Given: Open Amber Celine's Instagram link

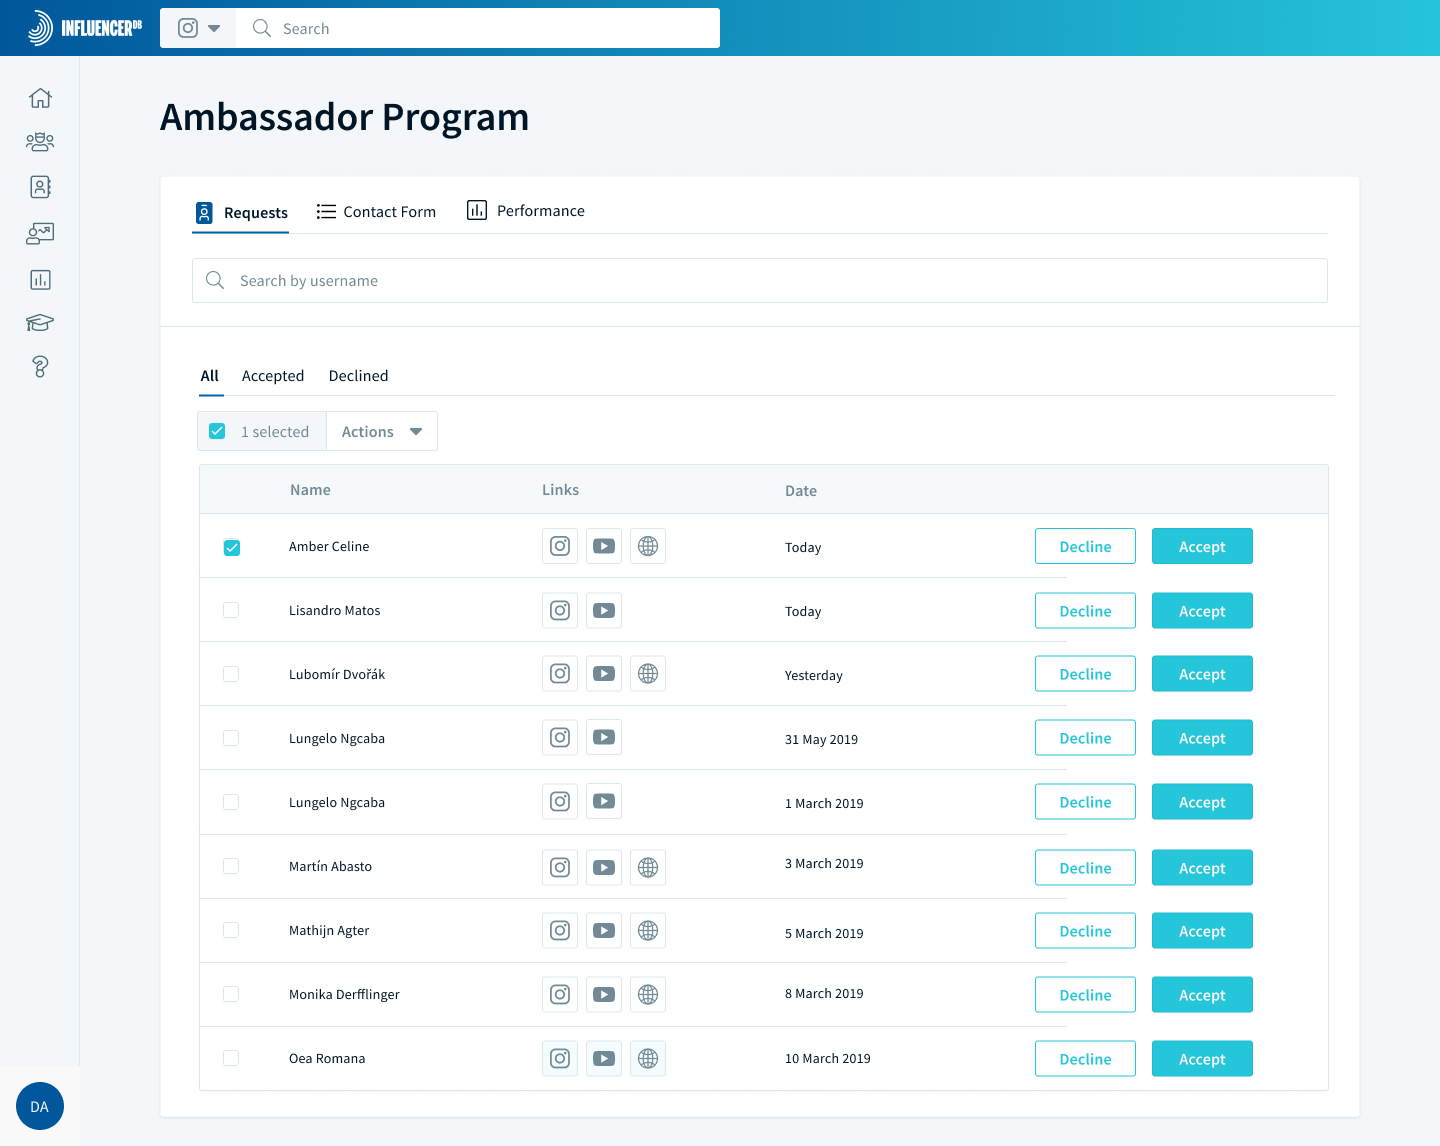Looking at the screenshot, I should 560,546.
